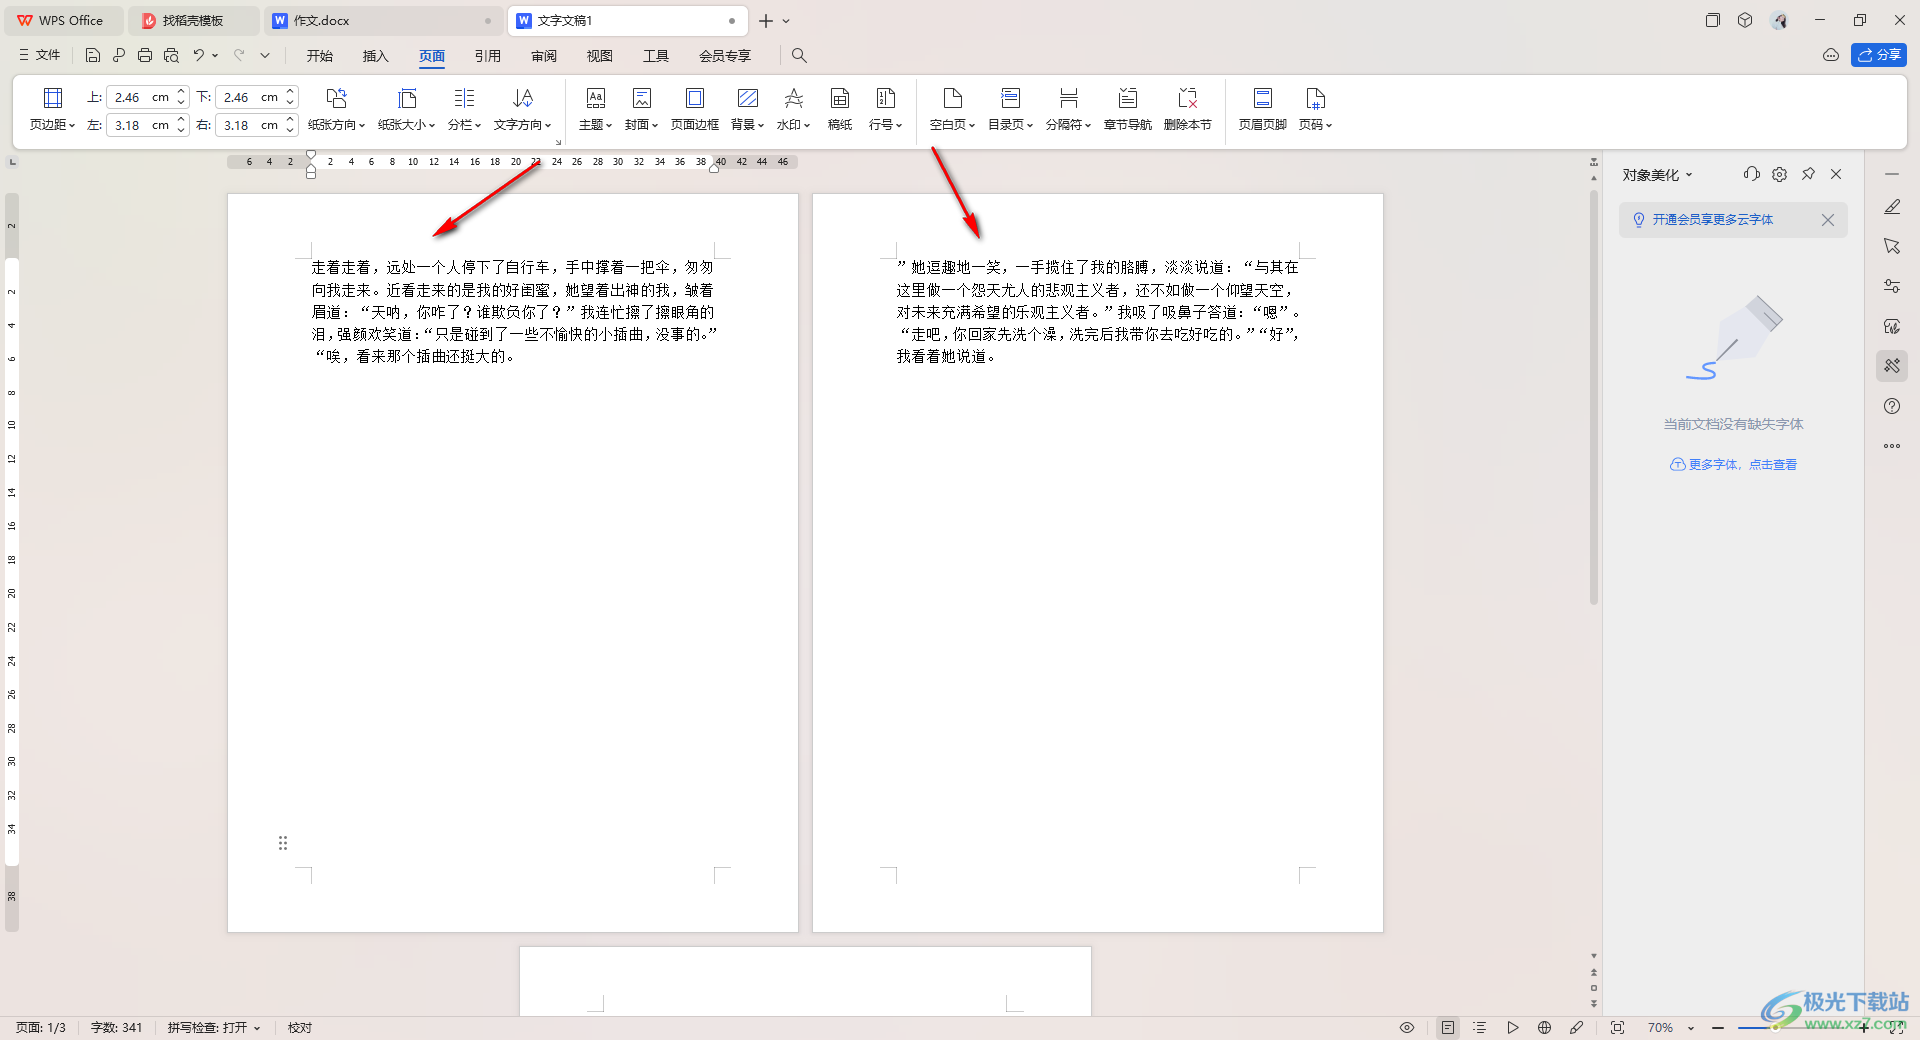Expand the Object Beautify title dropdown
1920x1040 pixels.
(x=1689, y=175)
